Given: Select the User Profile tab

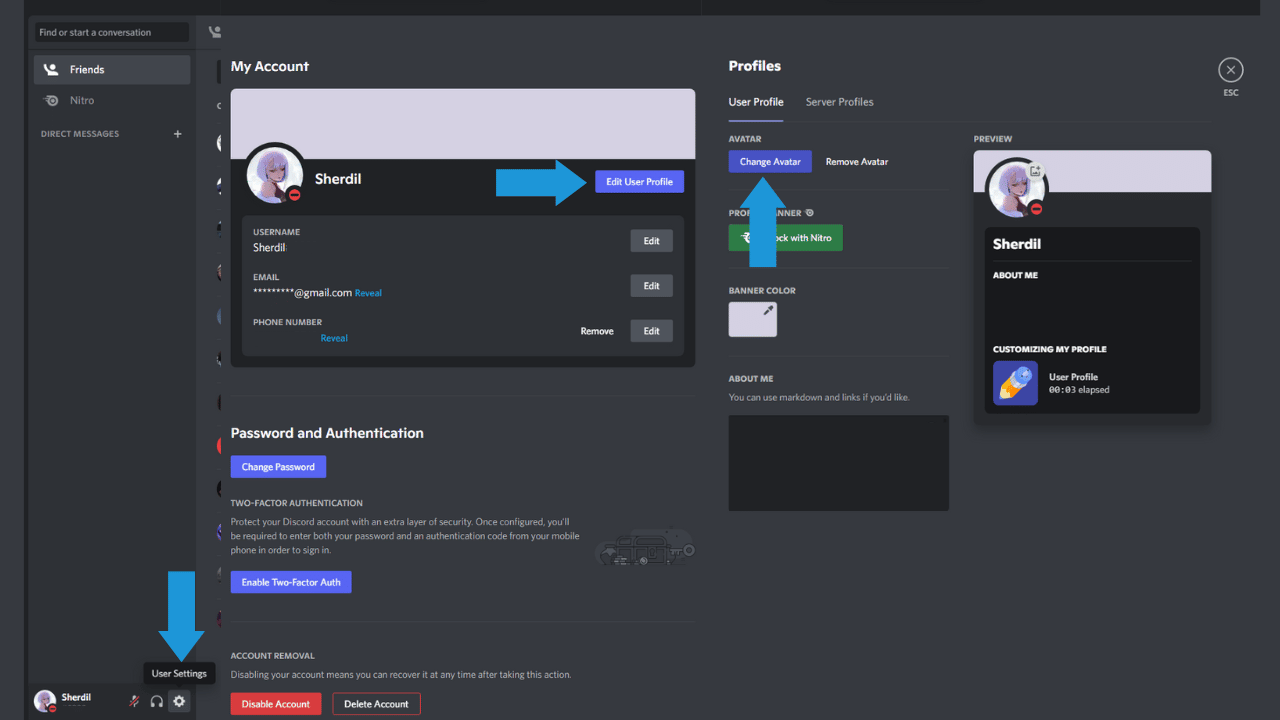Looking at the screenshot, I should 756,101.
